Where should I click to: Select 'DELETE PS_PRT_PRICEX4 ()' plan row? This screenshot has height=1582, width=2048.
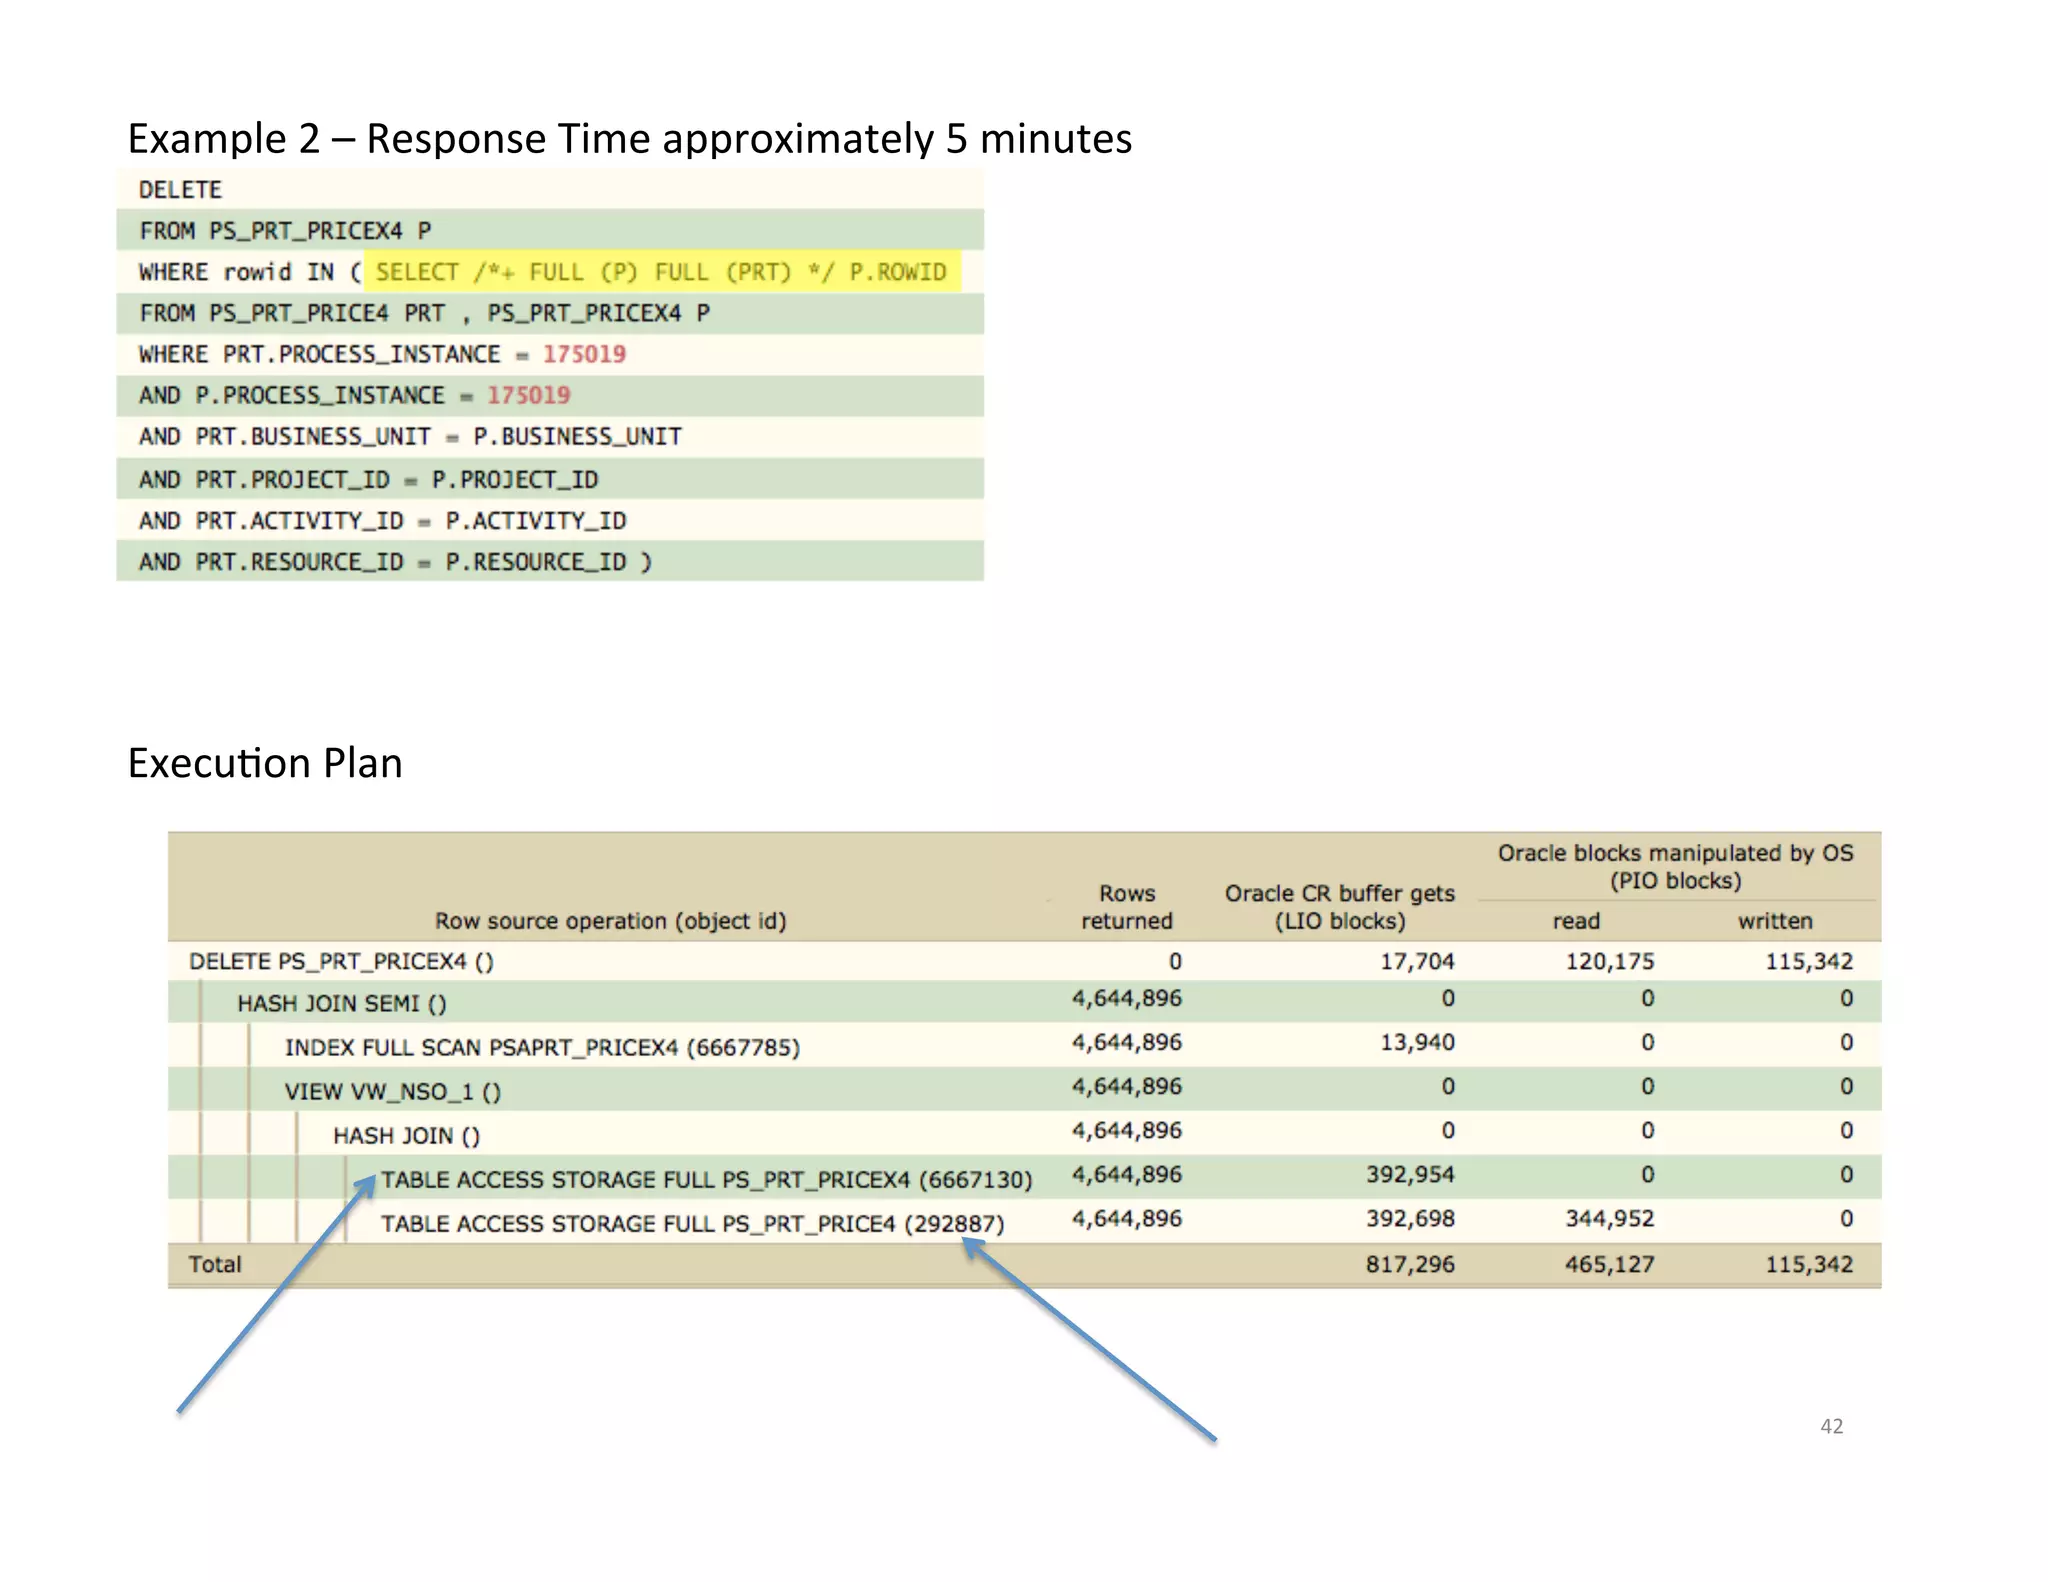coord(341,961)
